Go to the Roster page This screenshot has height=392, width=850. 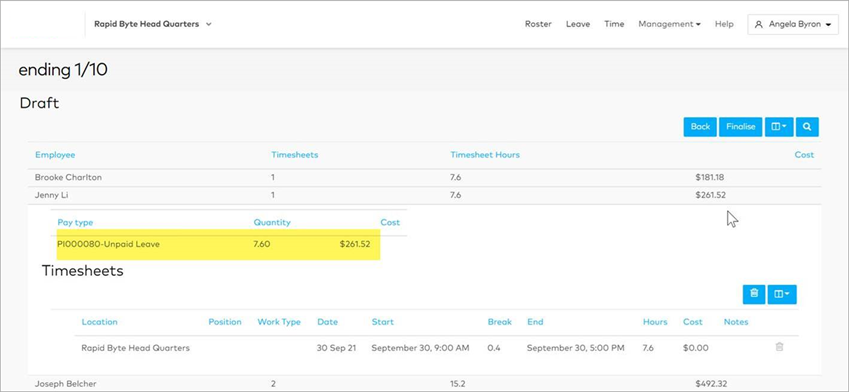pyautogui.click(x=538, y=24)
